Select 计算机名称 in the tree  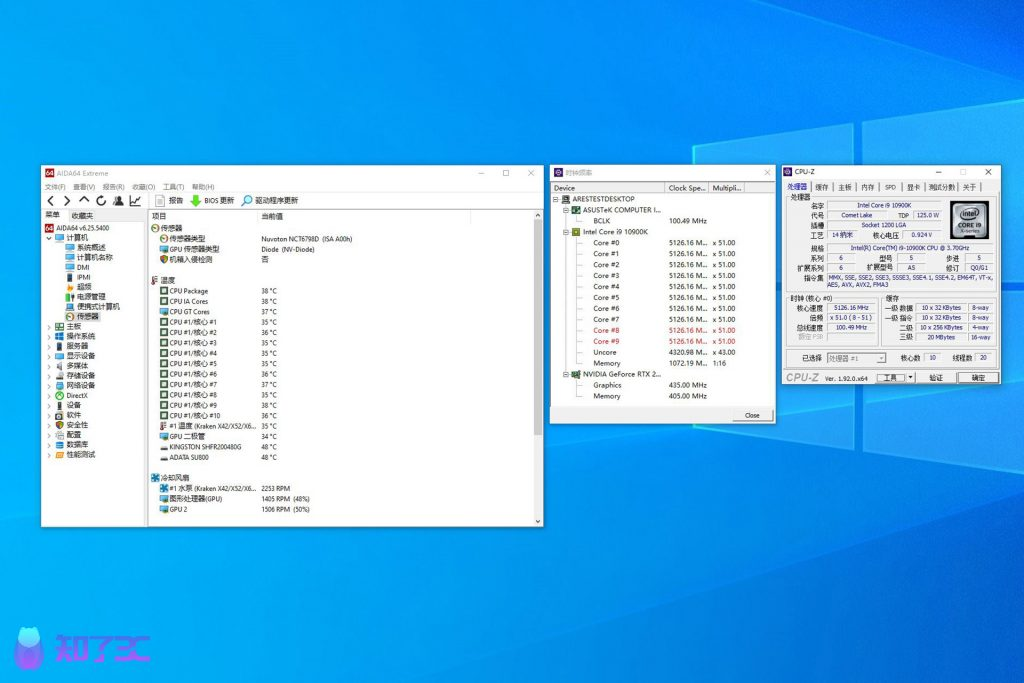coord(89,257)
